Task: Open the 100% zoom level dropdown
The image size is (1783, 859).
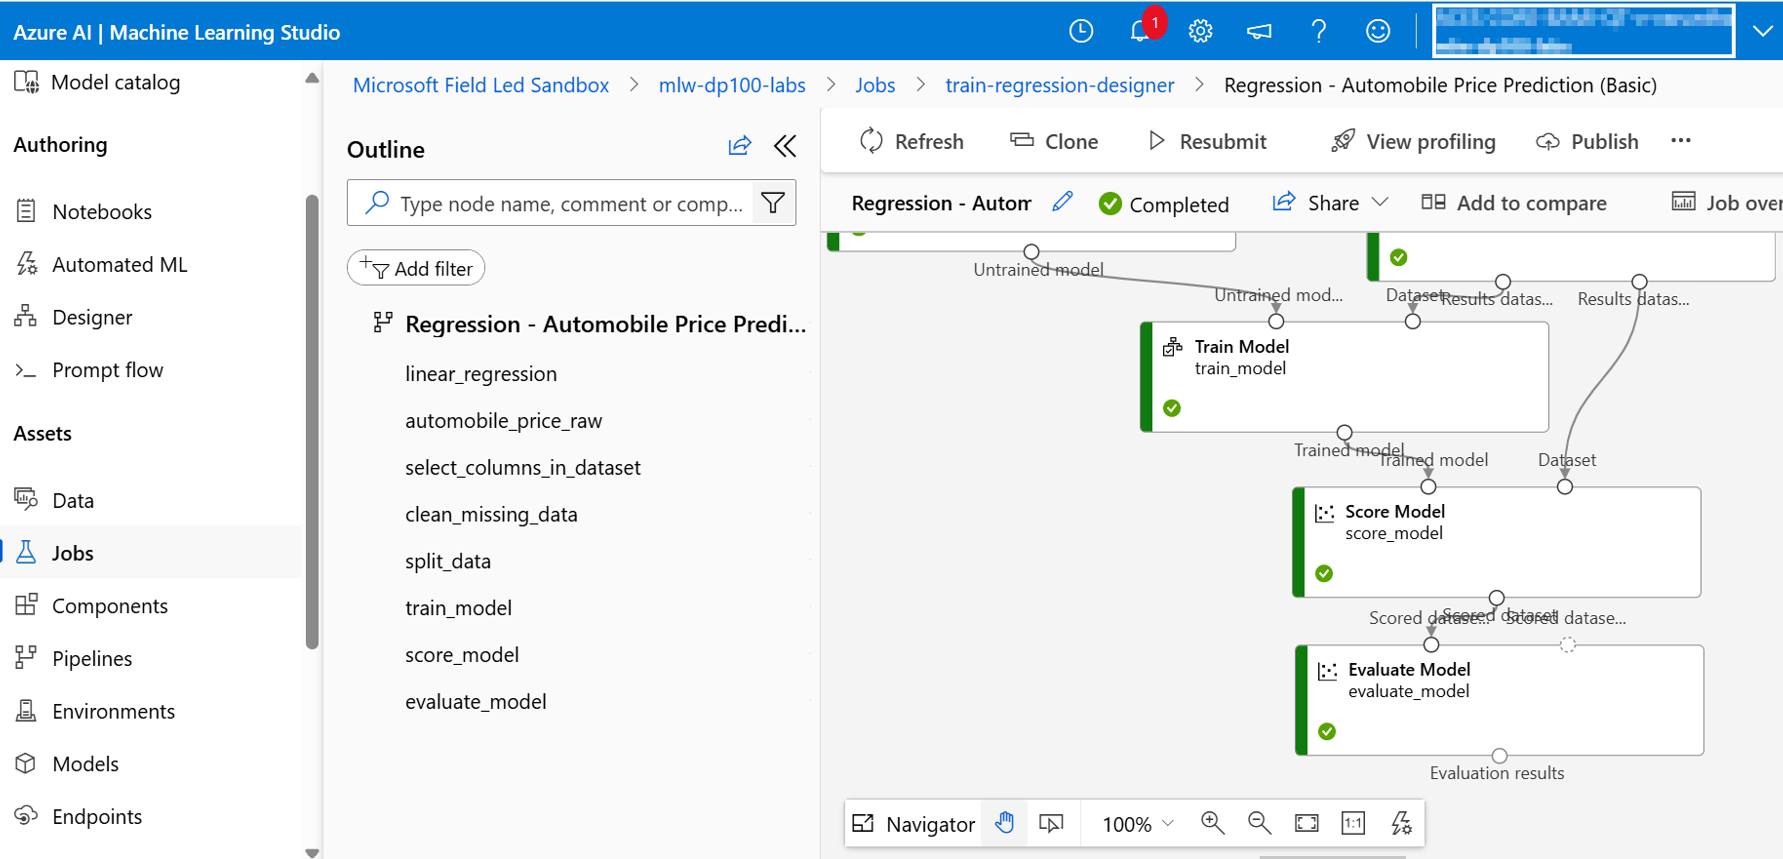Action: point(1138,824)
